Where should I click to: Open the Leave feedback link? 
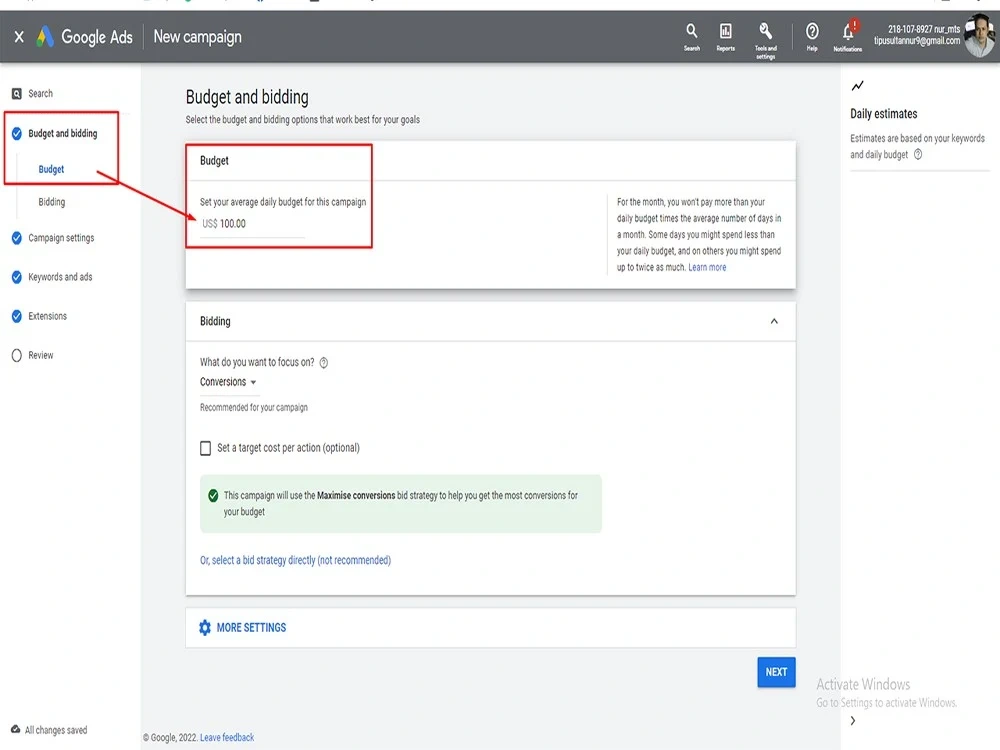[x=227, y=737]
